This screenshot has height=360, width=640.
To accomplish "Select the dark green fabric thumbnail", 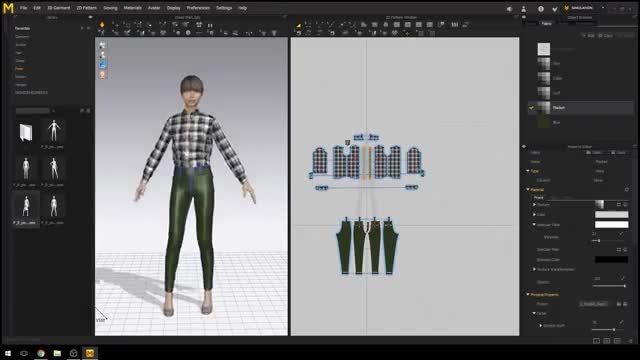I will pos(544,122).
